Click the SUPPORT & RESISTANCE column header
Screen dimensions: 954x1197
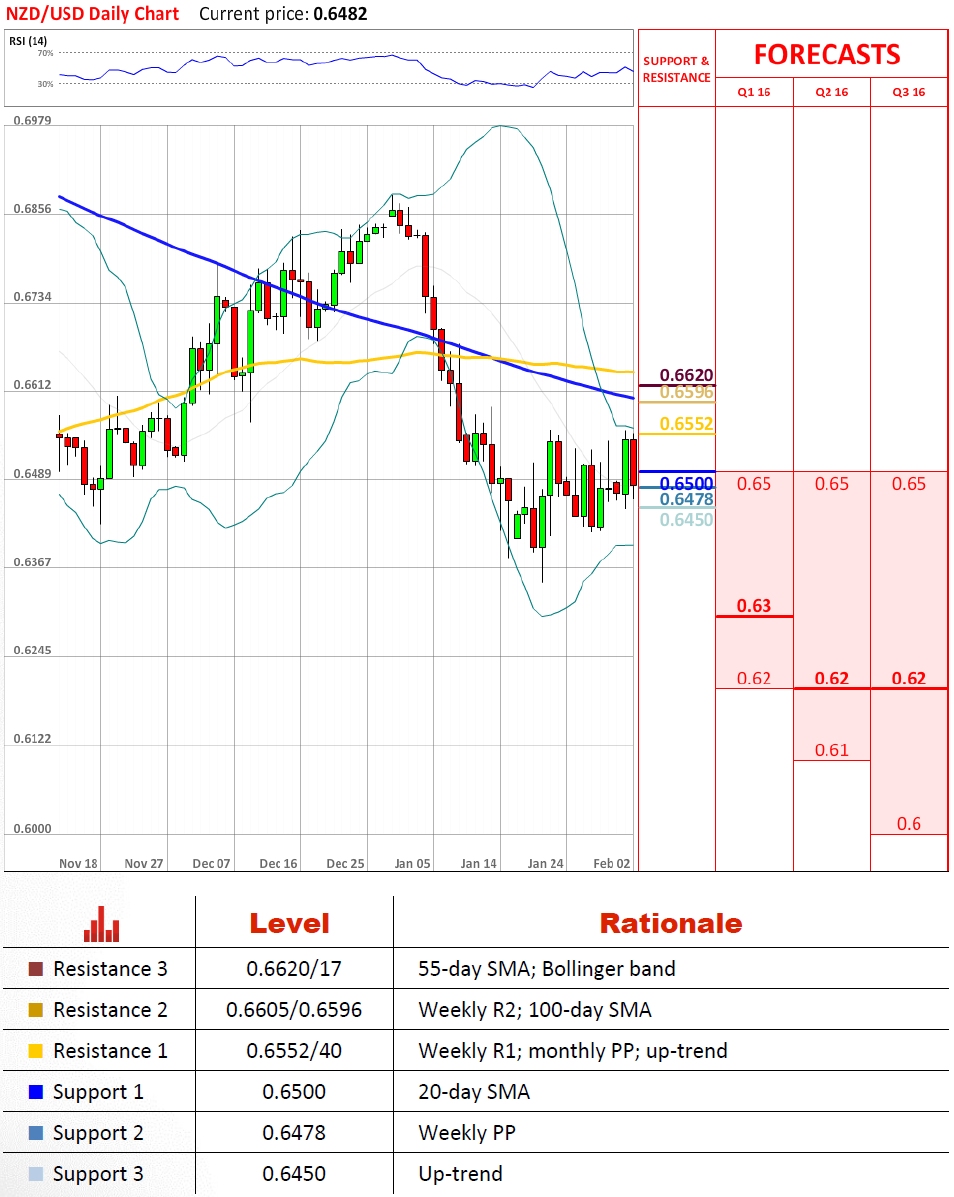pos(676,69)
